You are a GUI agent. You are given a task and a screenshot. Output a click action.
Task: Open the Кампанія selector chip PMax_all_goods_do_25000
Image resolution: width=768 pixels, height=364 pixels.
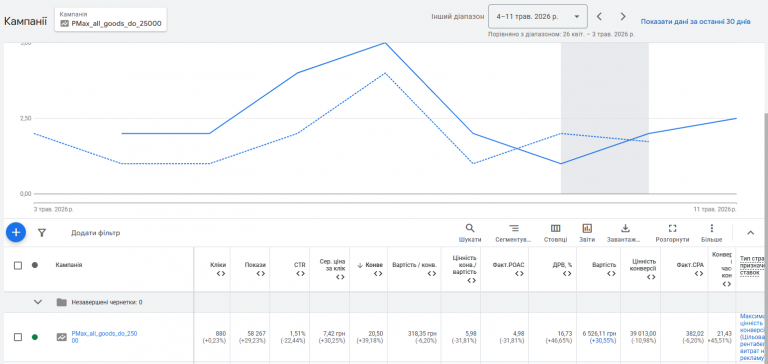tap(111, 20)
